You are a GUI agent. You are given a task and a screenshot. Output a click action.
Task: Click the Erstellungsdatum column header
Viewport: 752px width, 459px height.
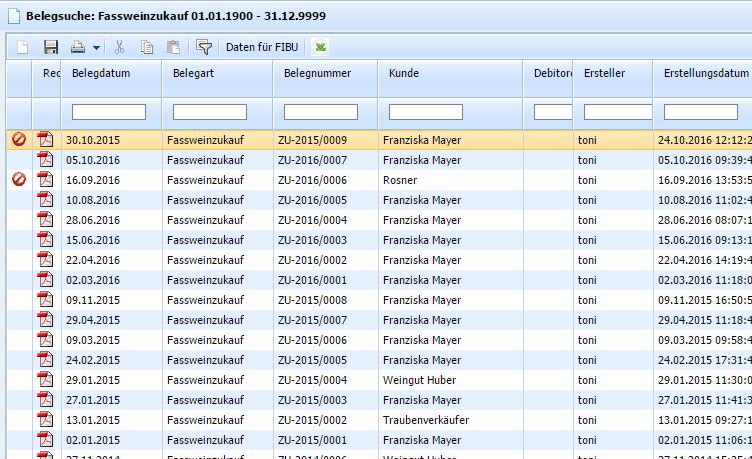[705, 73]
